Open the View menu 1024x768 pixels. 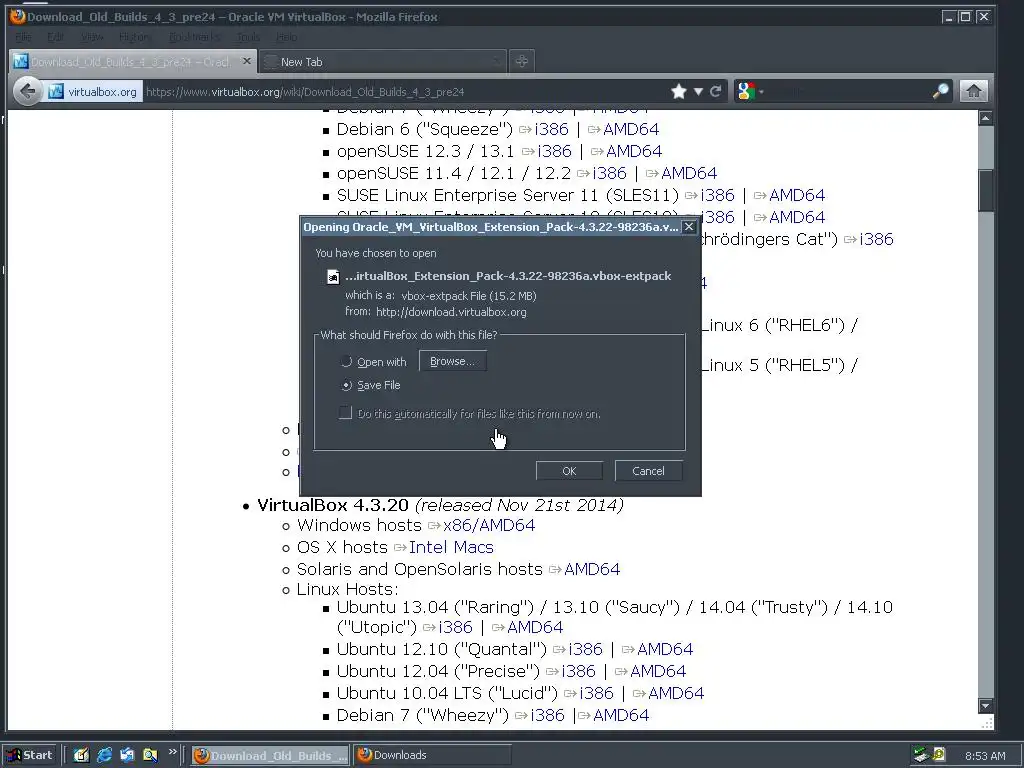(x=92, y=37)
